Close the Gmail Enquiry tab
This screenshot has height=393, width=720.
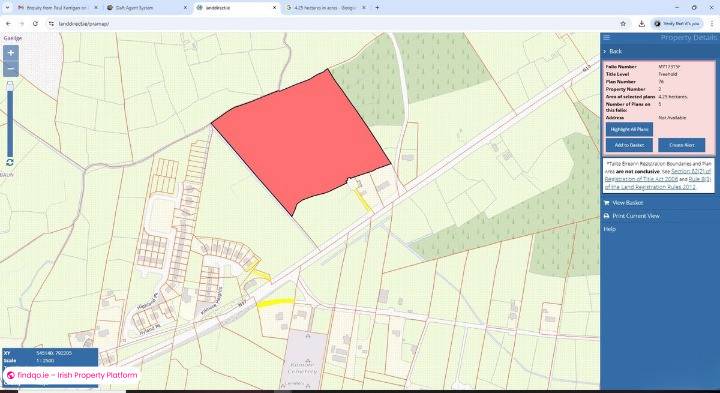(96, 8)
